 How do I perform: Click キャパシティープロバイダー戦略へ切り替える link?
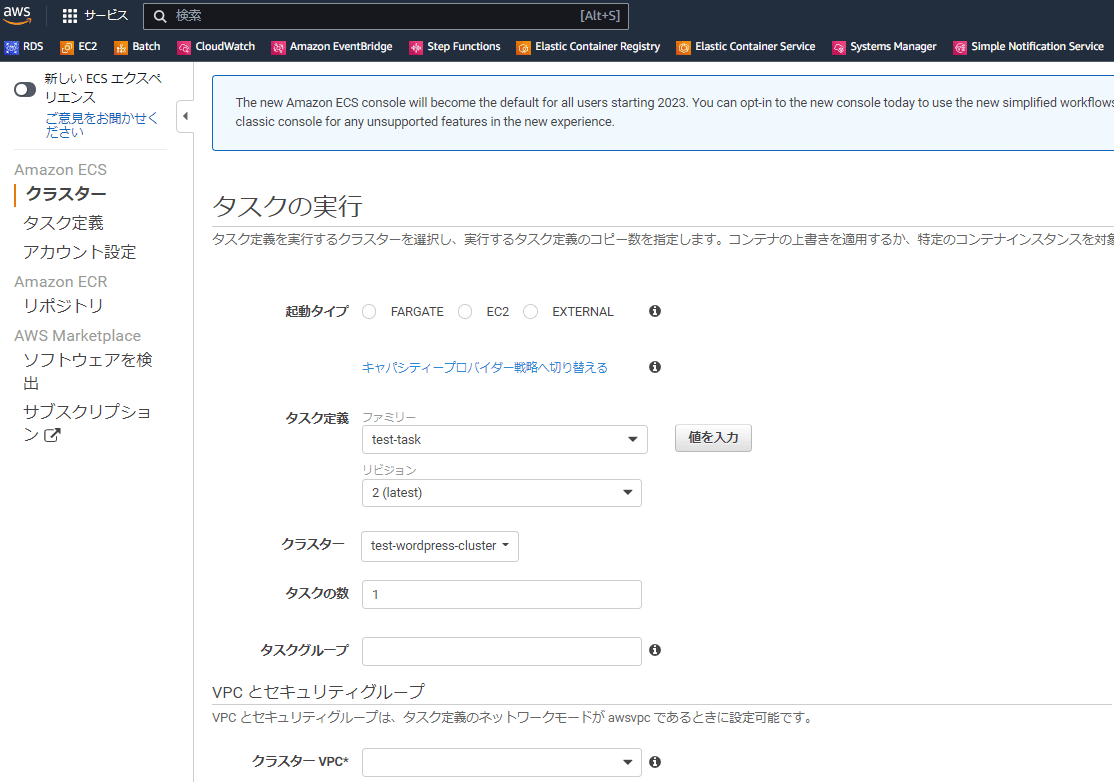coord(485,367)
